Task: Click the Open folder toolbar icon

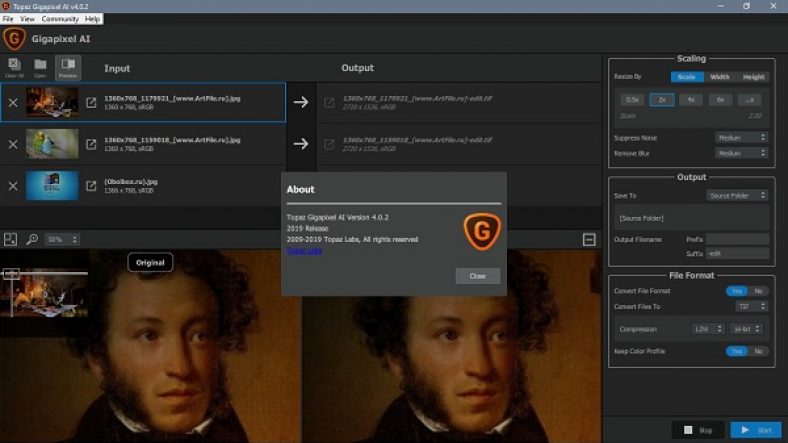Action: click(x=40, y=68)
